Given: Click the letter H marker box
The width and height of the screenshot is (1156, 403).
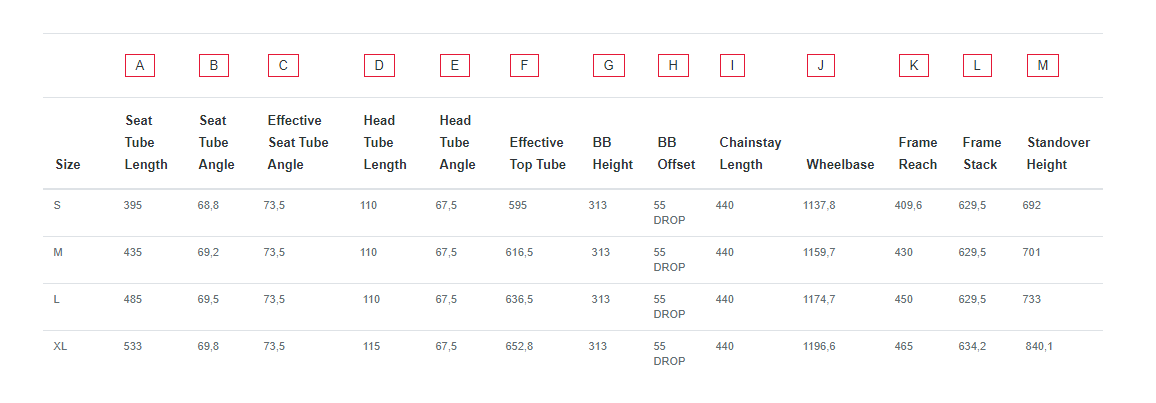Looking at the screenshot, I should point(673,66).
